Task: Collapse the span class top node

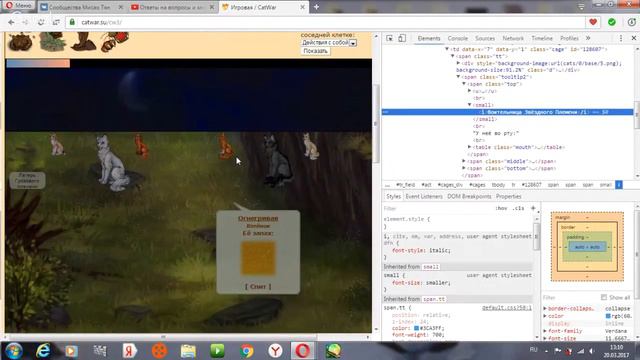Action: coord(464,84)
